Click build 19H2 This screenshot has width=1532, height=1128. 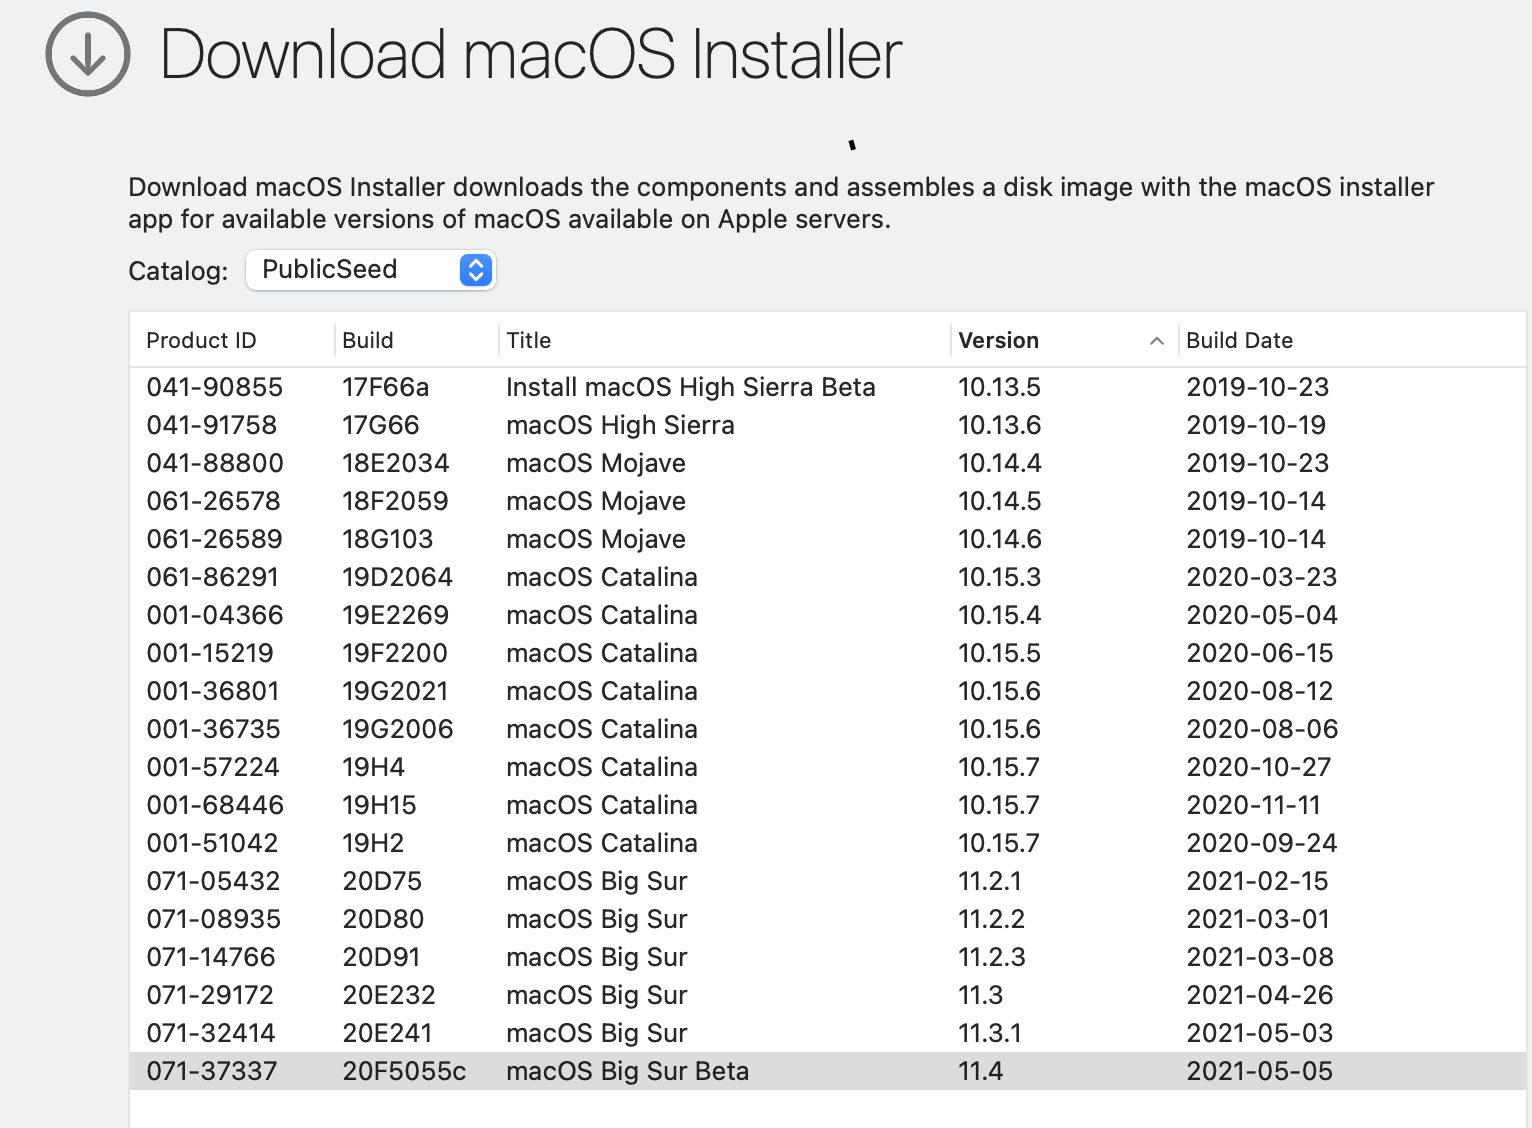pos(373,843)
